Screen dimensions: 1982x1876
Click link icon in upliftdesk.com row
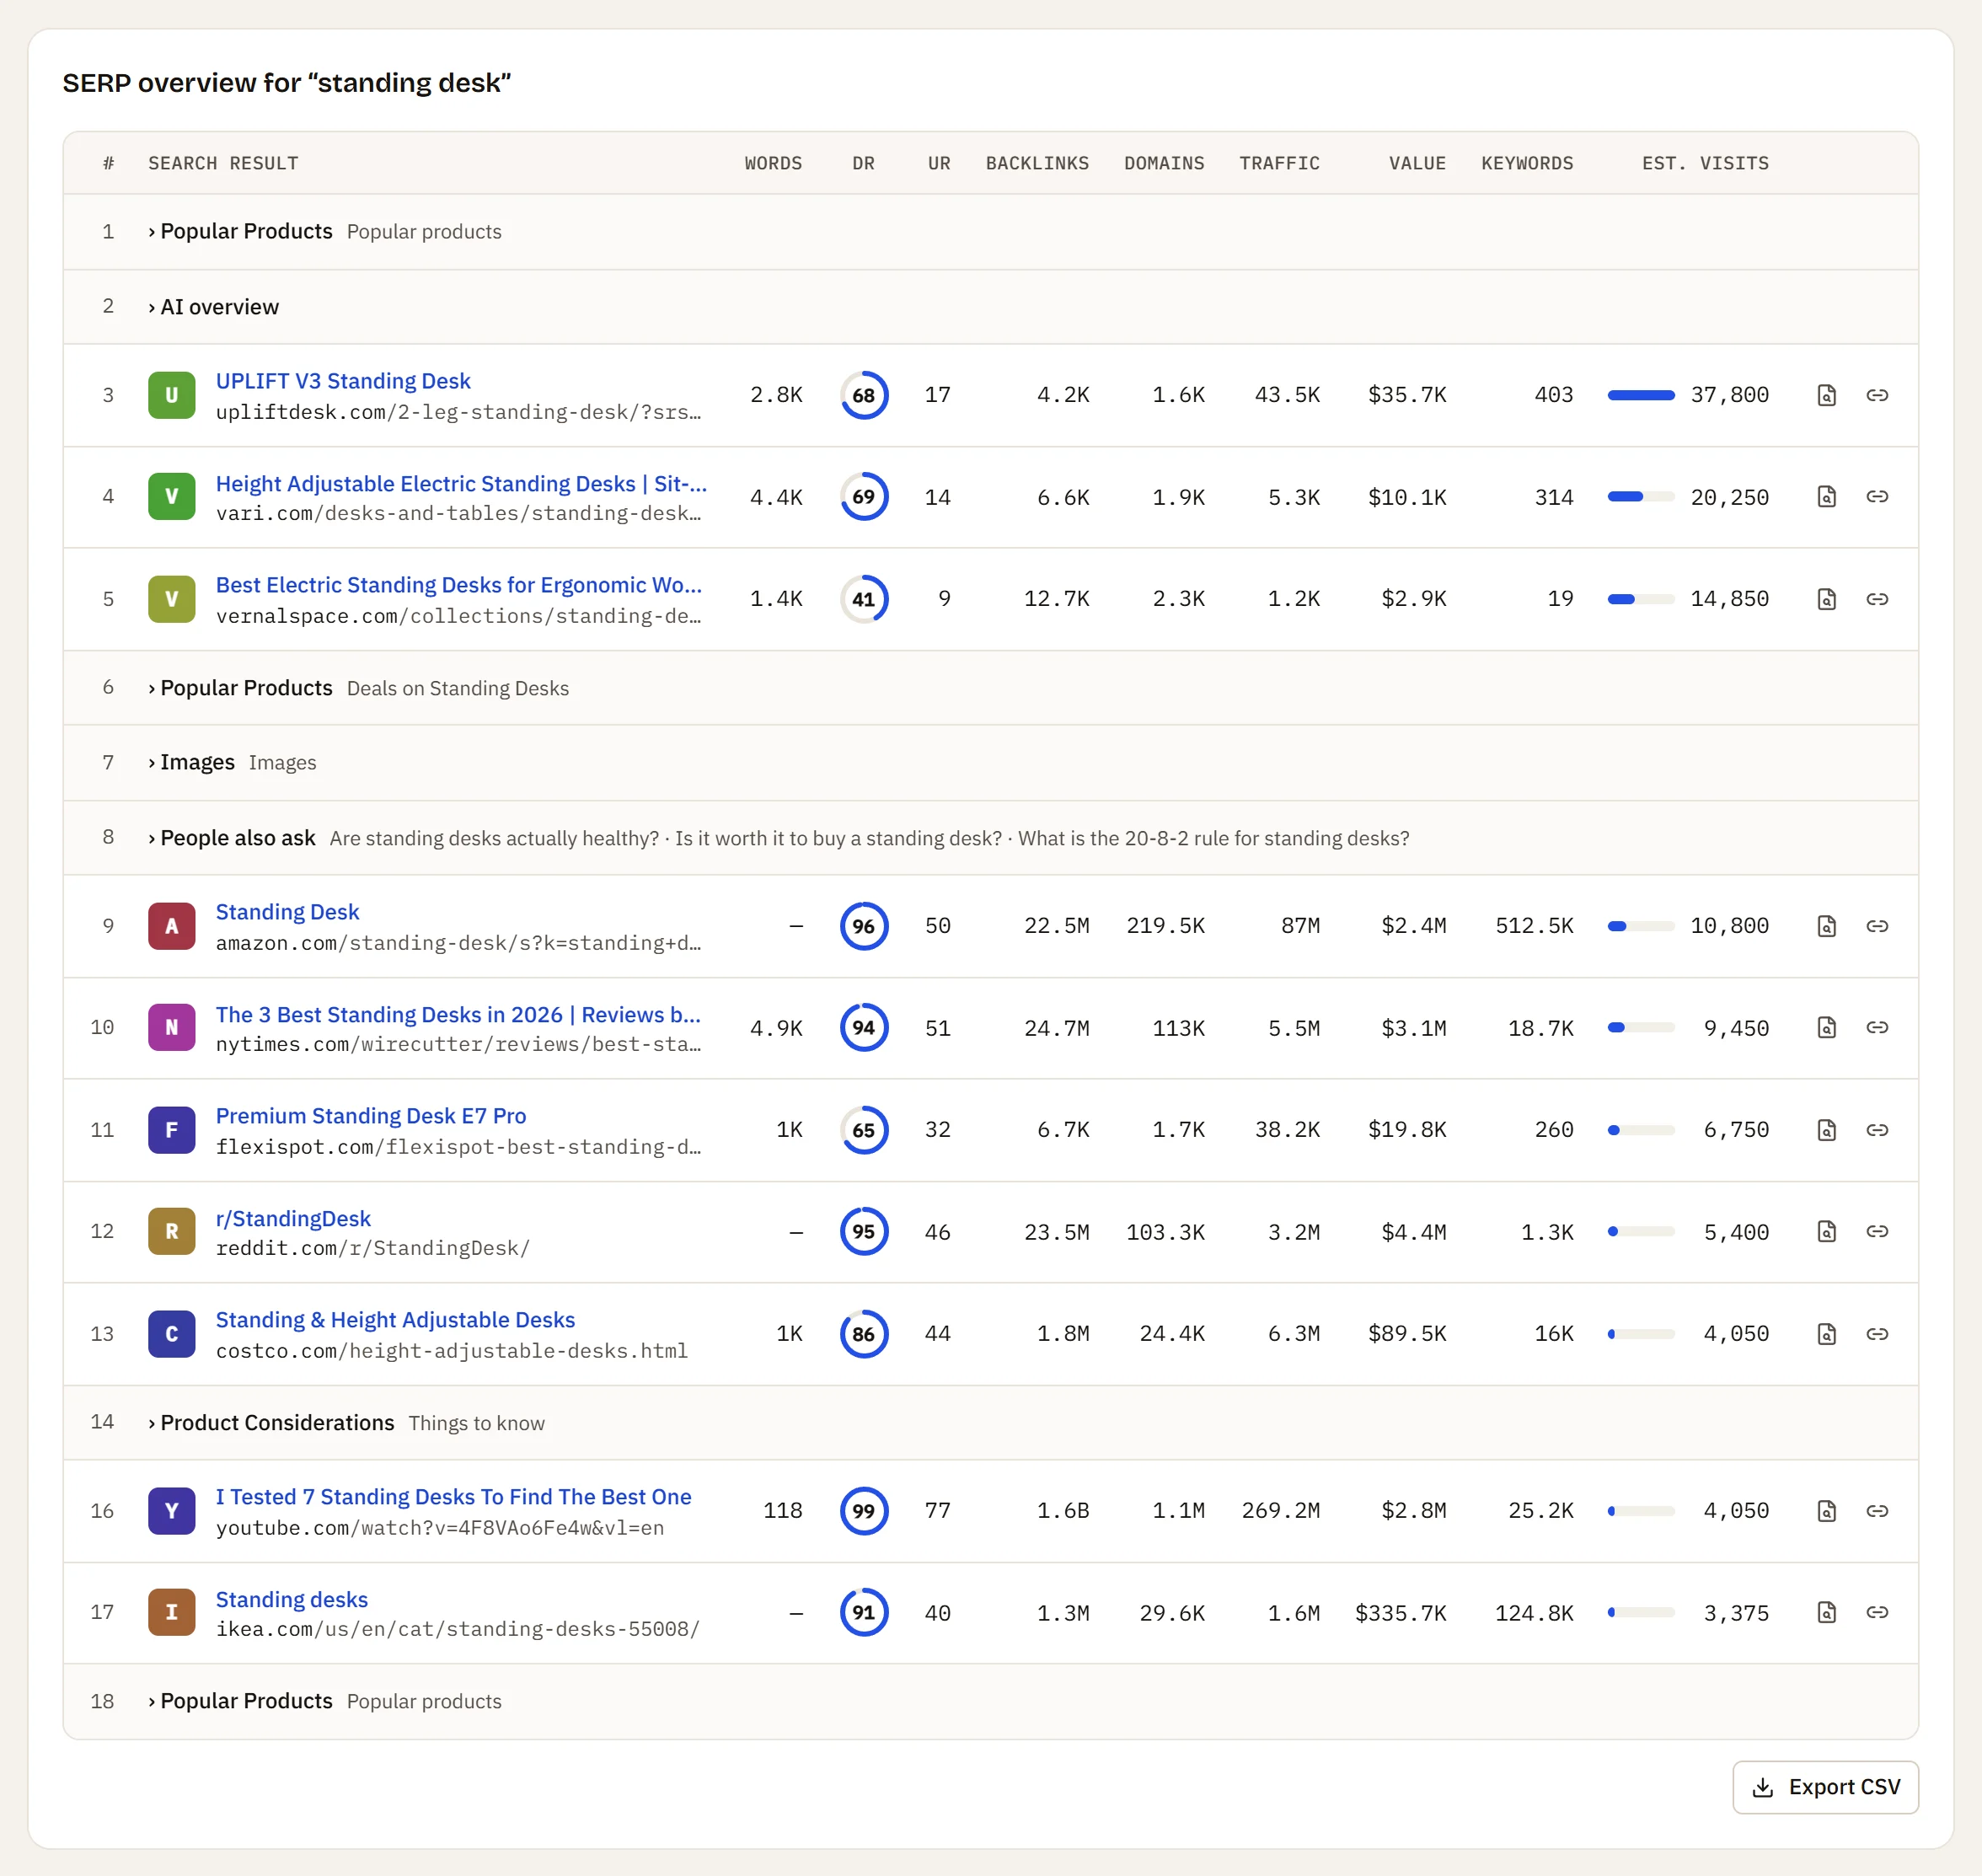pos(1877,395)
